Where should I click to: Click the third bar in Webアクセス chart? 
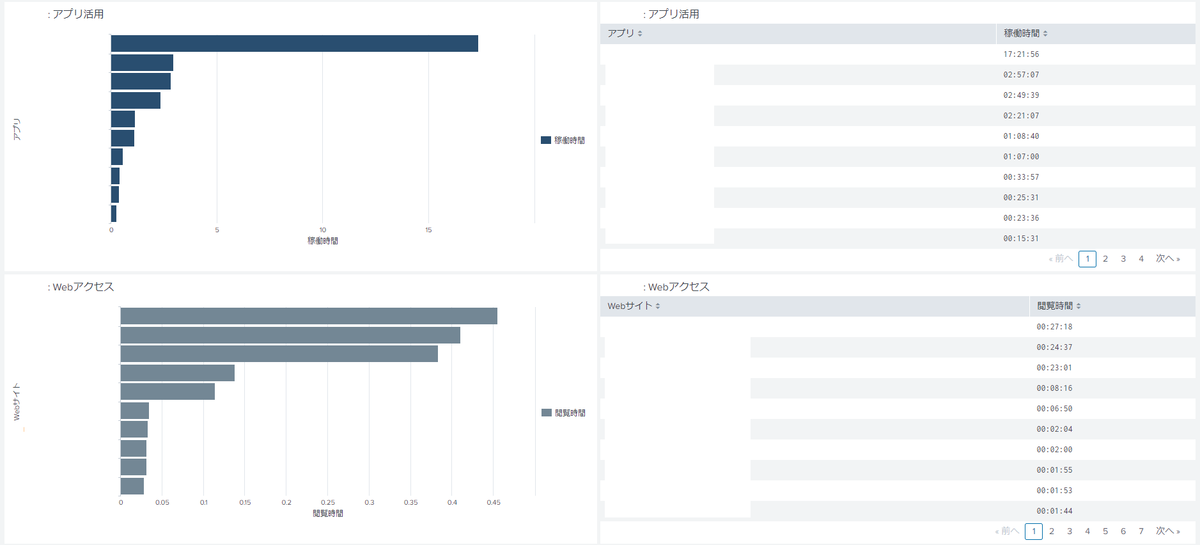pyautogui.click(x=279, y=354)
